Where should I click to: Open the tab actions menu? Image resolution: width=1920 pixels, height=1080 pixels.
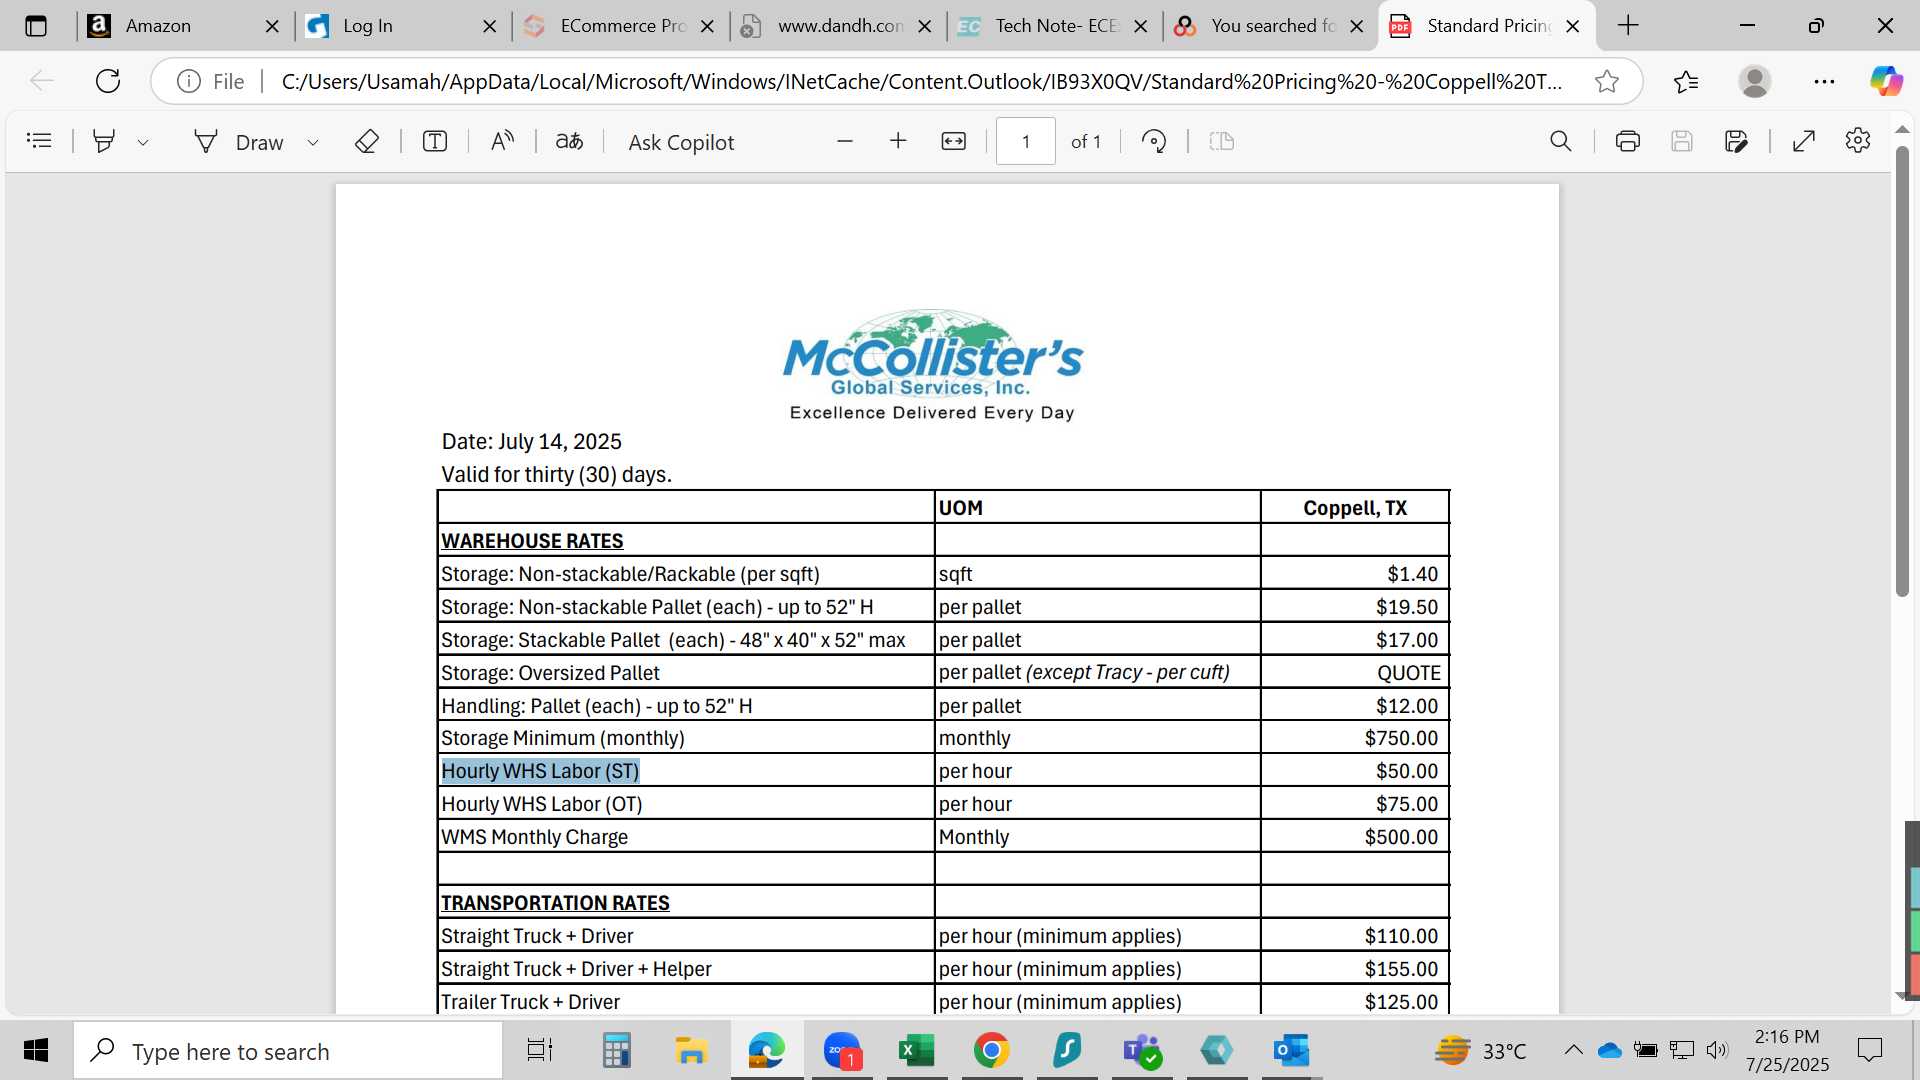click(x=36, y=26)
